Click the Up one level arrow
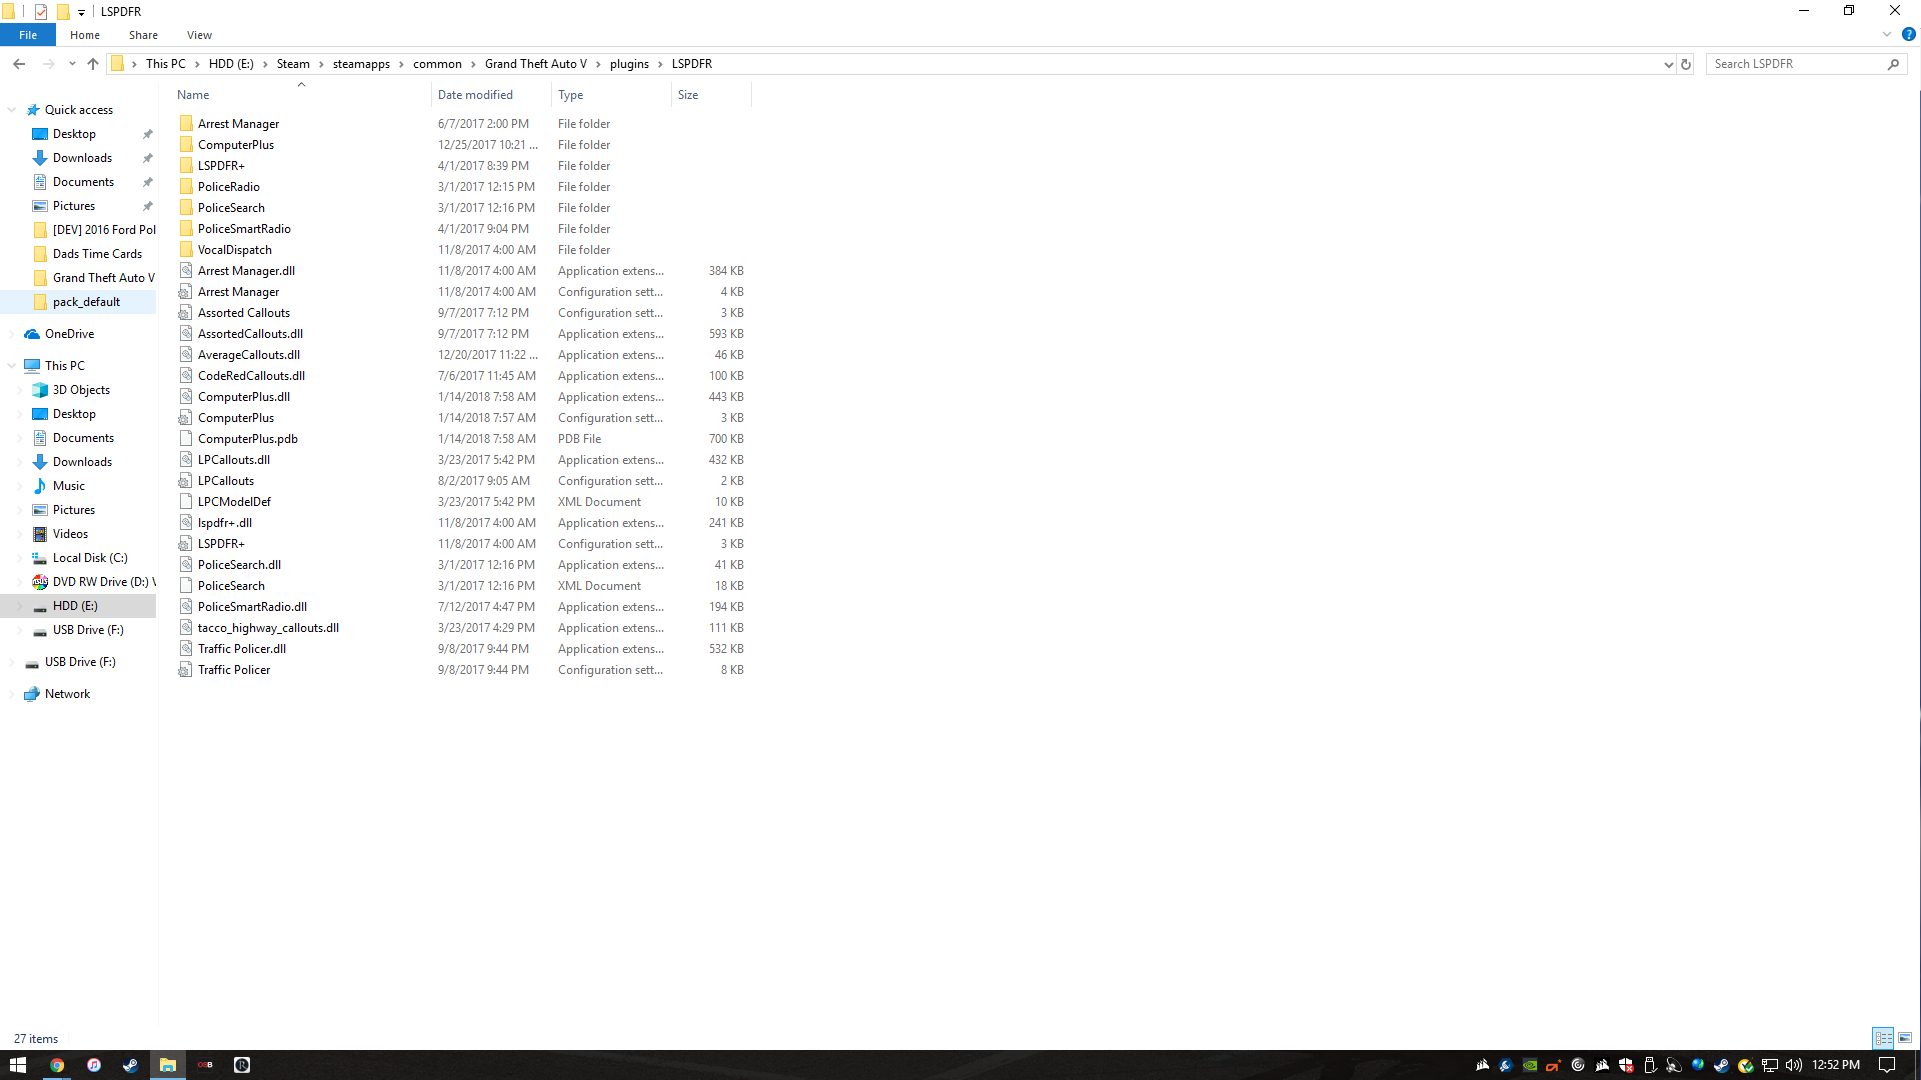1921x1080 pixels. (93, 64)
